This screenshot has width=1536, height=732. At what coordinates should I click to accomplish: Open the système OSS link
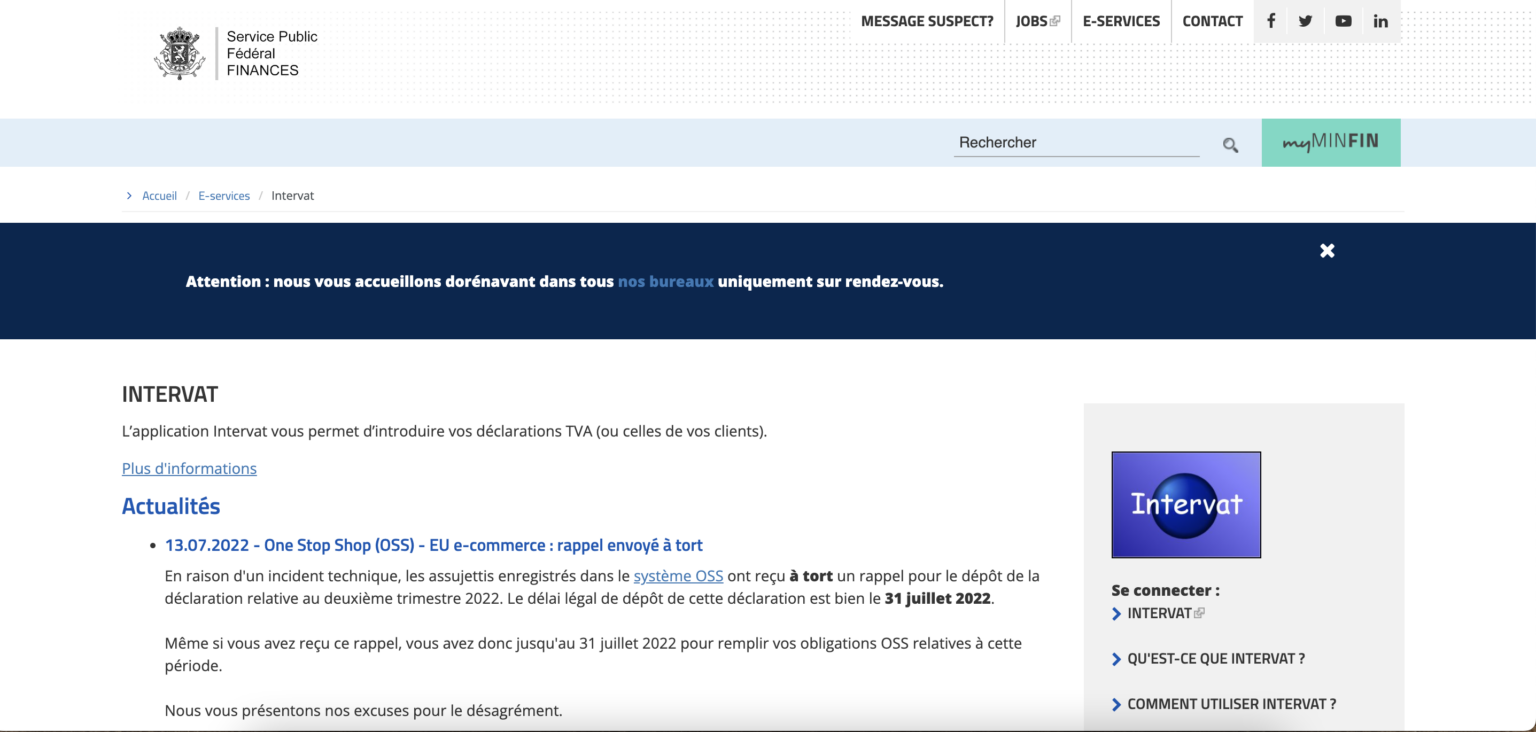[678, 576]
